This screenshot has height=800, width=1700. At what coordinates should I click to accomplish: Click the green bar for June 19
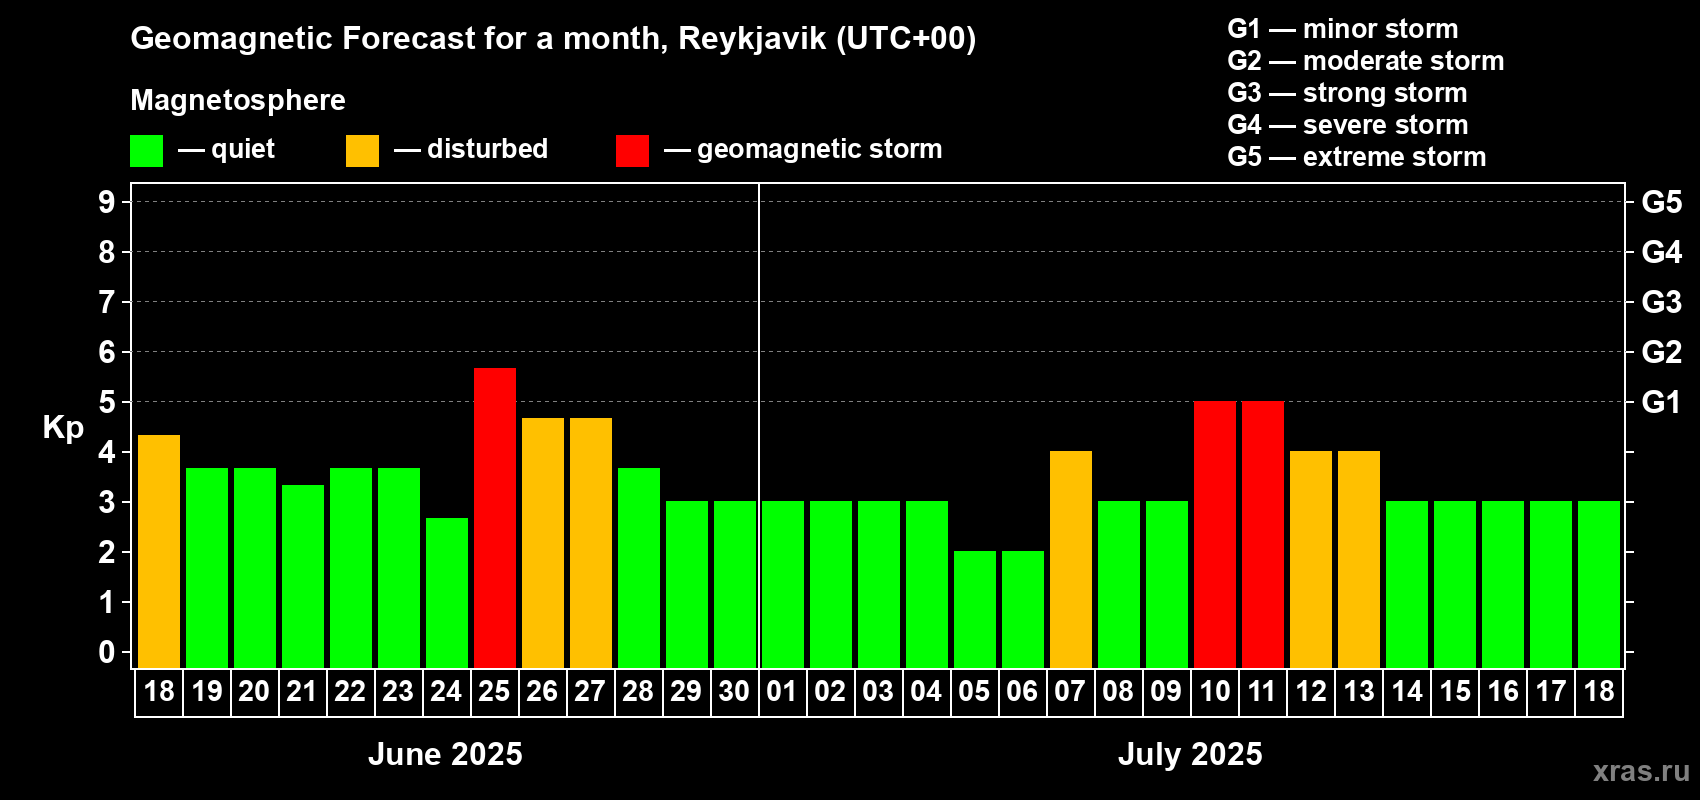click(207, 568)
